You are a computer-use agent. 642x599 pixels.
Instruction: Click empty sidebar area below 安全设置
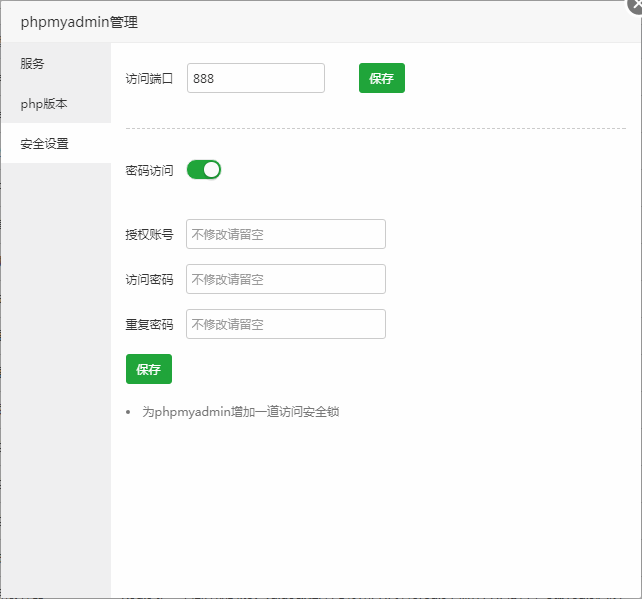tap(55, 380)
